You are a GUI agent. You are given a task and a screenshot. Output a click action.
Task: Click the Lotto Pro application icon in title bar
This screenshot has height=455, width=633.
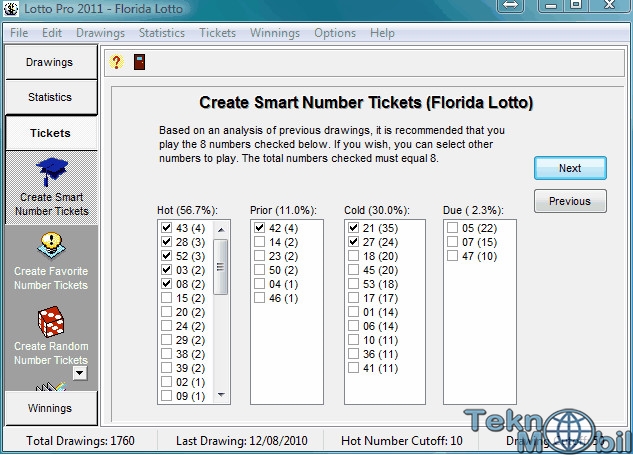point(10,8)
